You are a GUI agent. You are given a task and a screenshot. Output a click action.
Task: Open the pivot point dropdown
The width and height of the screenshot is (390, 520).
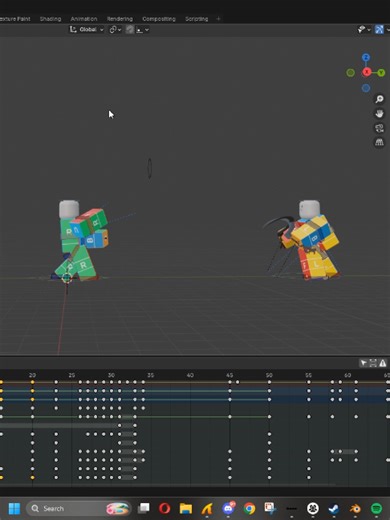(x=115, y=30)
